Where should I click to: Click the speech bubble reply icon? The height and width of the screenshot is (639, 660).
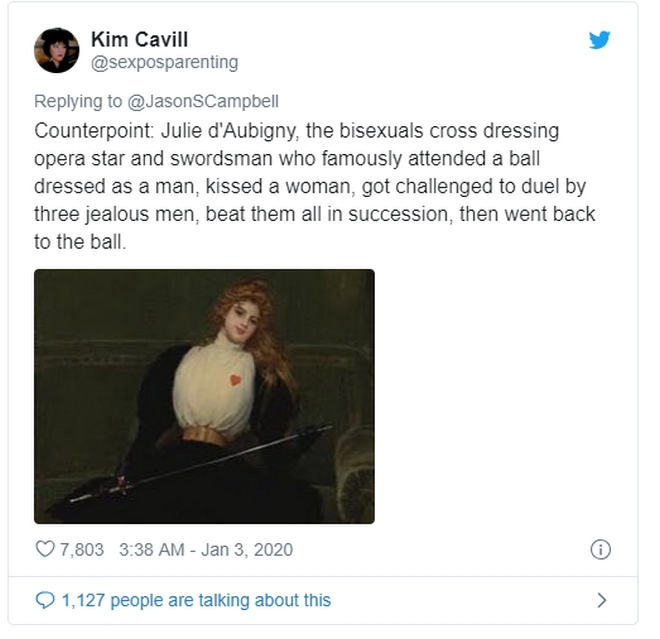(45, 600)
